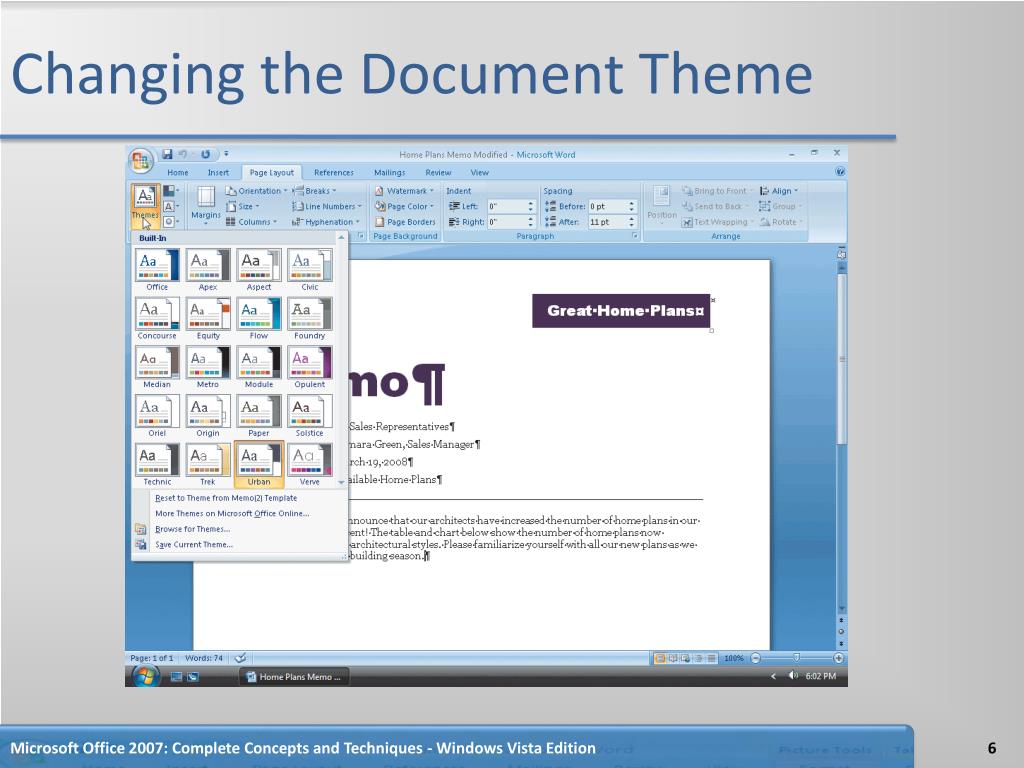This screenshot has width=1024, height=768.
Task: Click the Indent Right field
Action: pos(511,222)
